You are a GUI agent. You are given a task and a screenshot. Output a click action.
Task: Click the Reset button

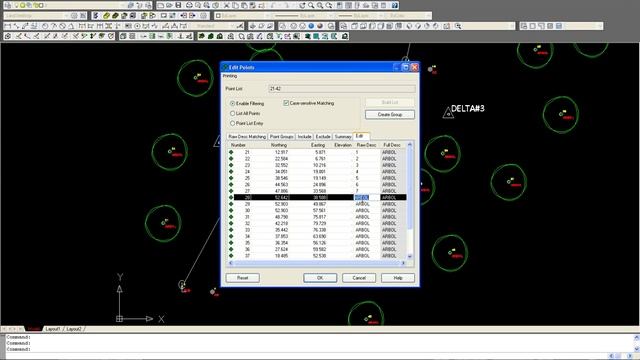tap(242, 278)
